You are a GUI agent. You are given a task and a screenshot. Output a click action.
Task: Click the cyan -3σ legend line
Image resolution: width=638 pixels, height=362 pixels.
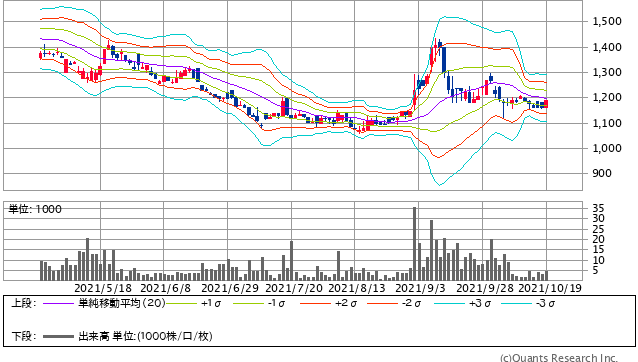516,303
